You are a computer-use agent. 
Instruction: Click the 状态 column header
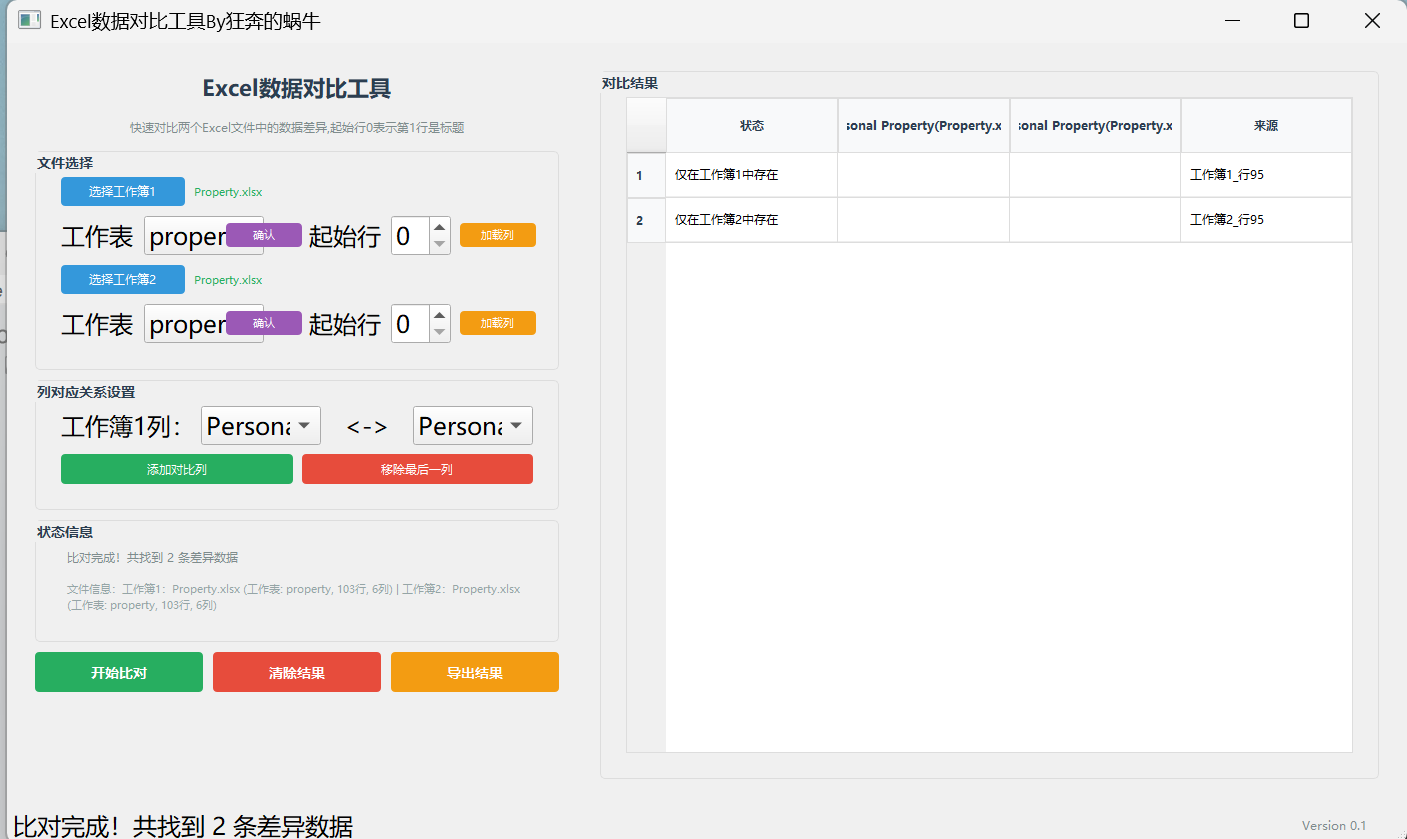[x=751, y=126]
